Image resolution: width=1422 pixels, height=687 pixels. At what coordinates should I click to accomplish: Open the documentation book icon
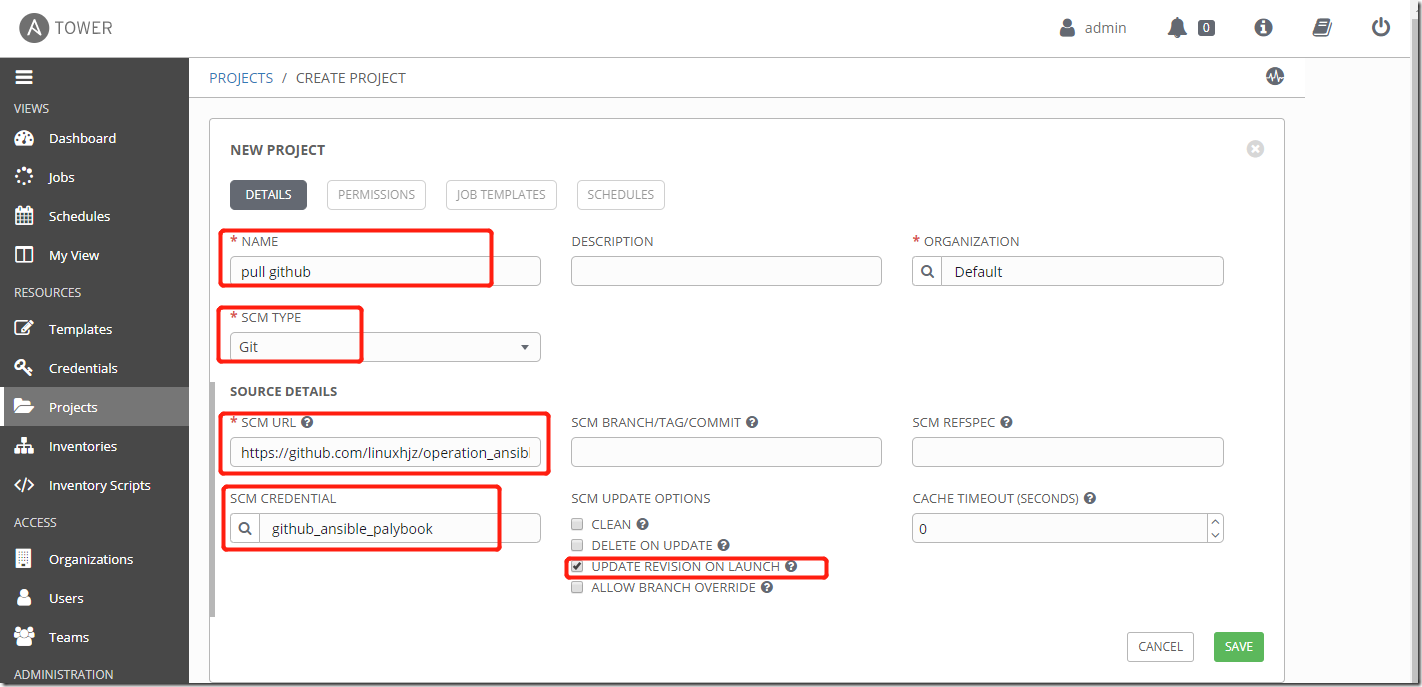point(1322,28)
